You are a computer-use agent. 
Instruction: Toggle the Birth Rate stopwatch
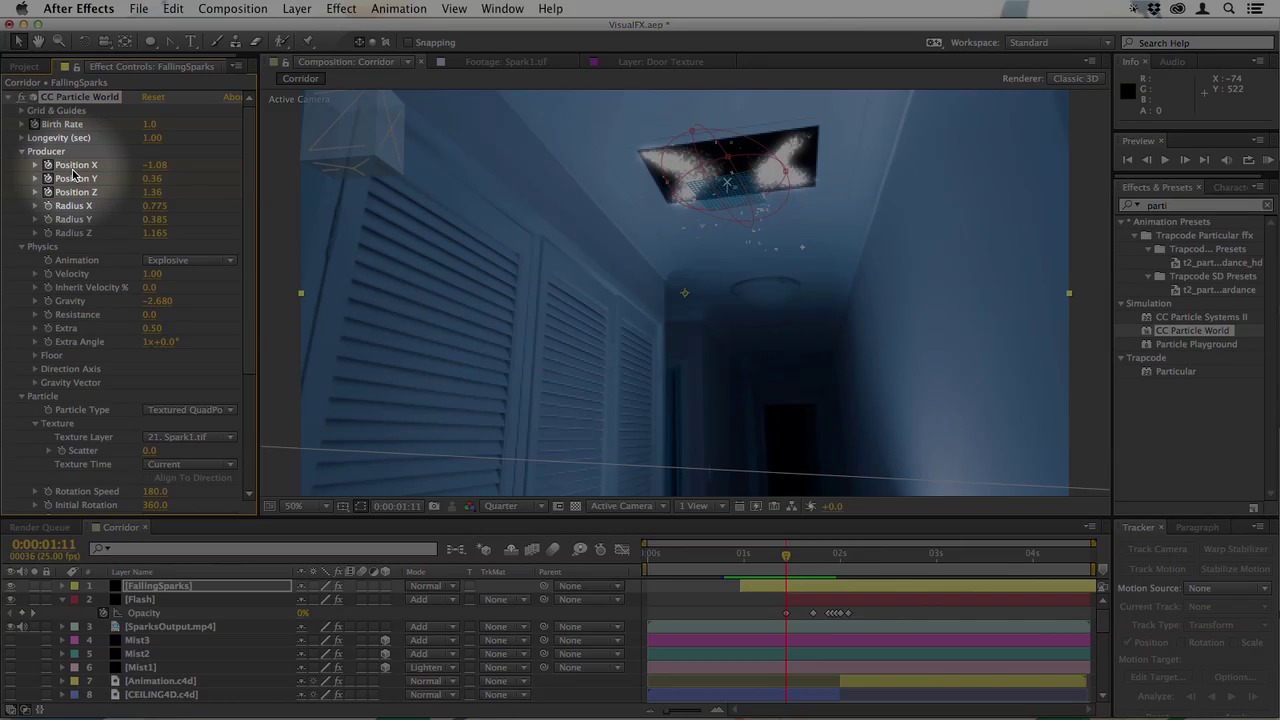pyautogui.click(x=34, y=124)
